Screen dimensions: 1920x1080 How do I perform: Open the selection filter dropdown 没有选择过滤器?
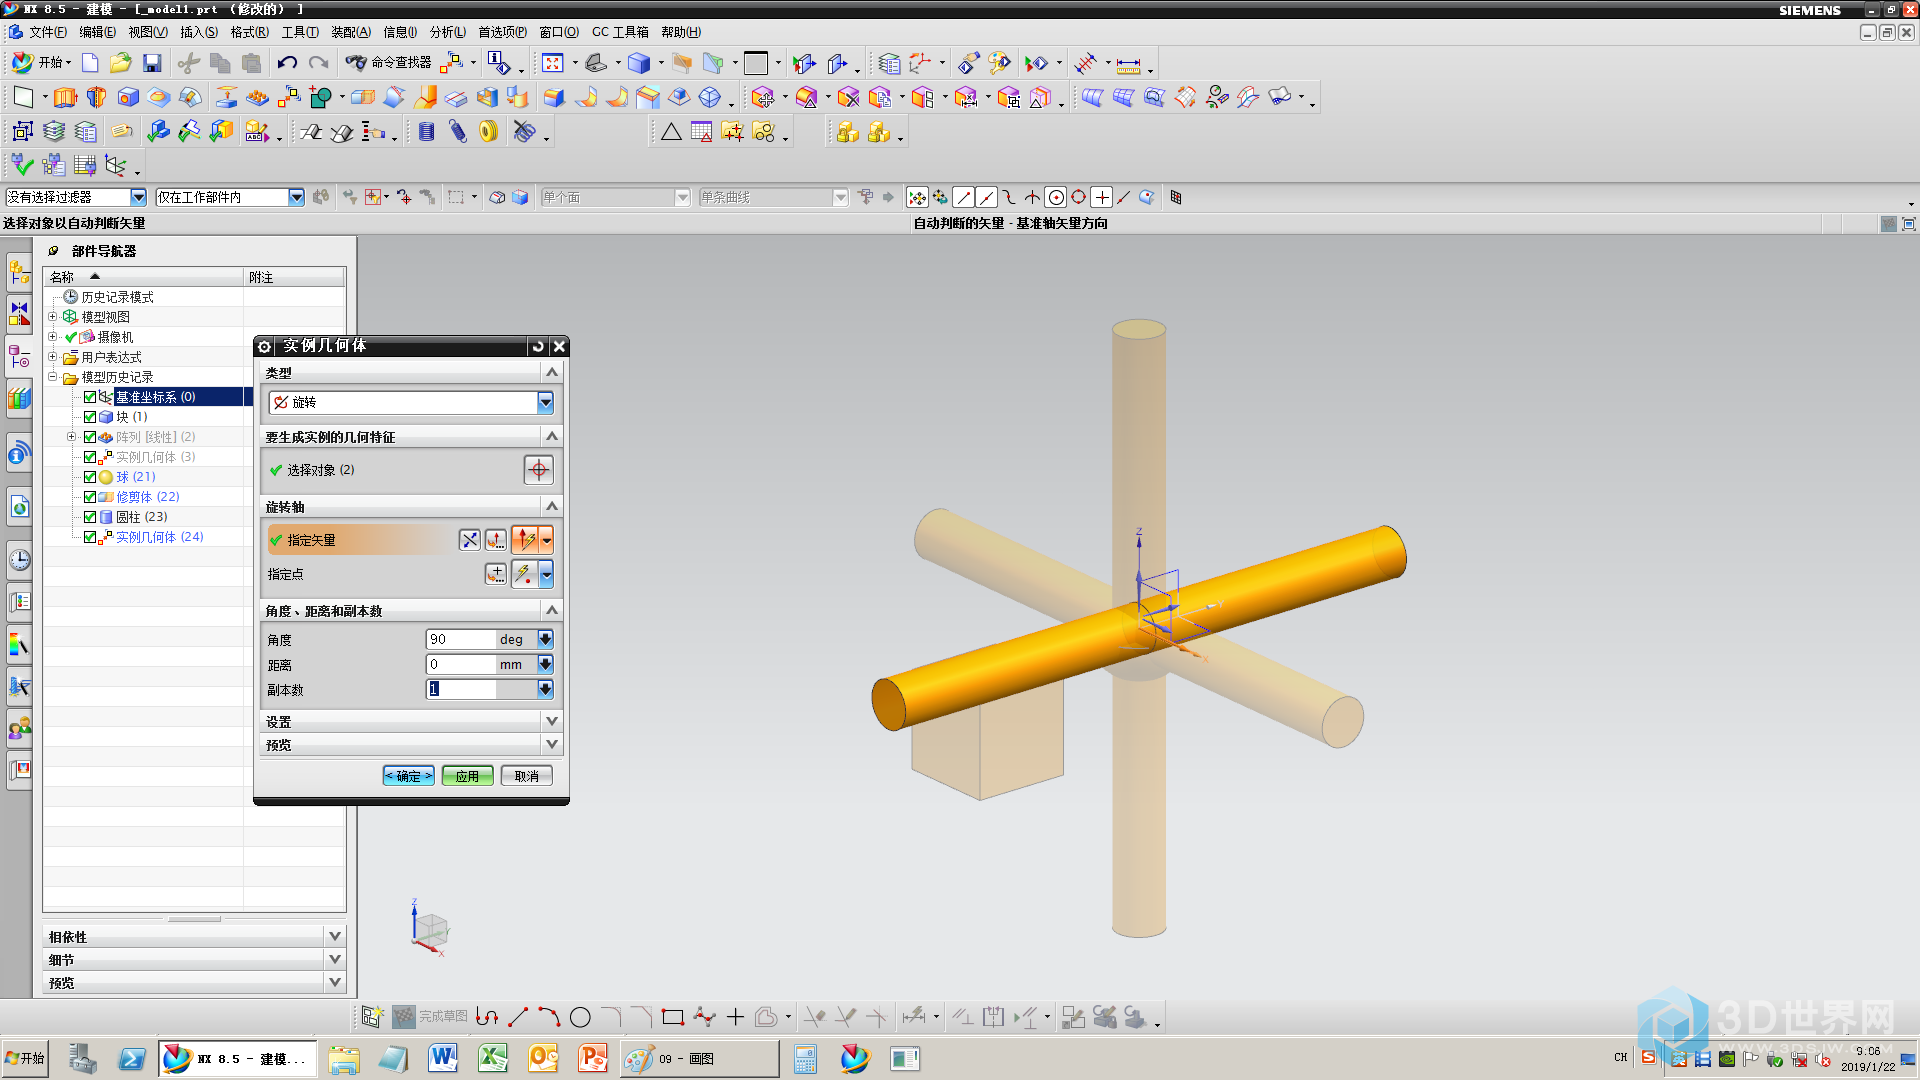point(76,197)
